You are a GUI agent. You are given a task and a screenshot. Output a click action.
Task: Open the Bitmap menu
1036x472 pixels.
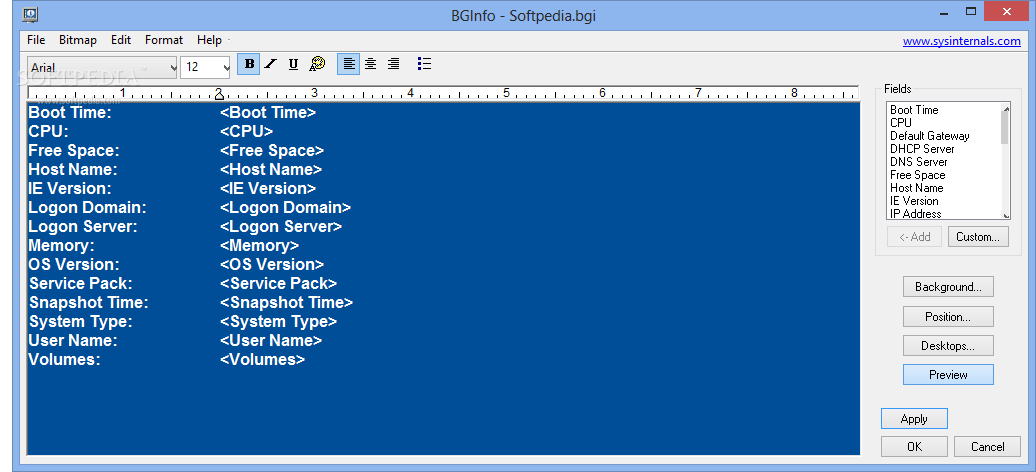[x=78, y=40]
